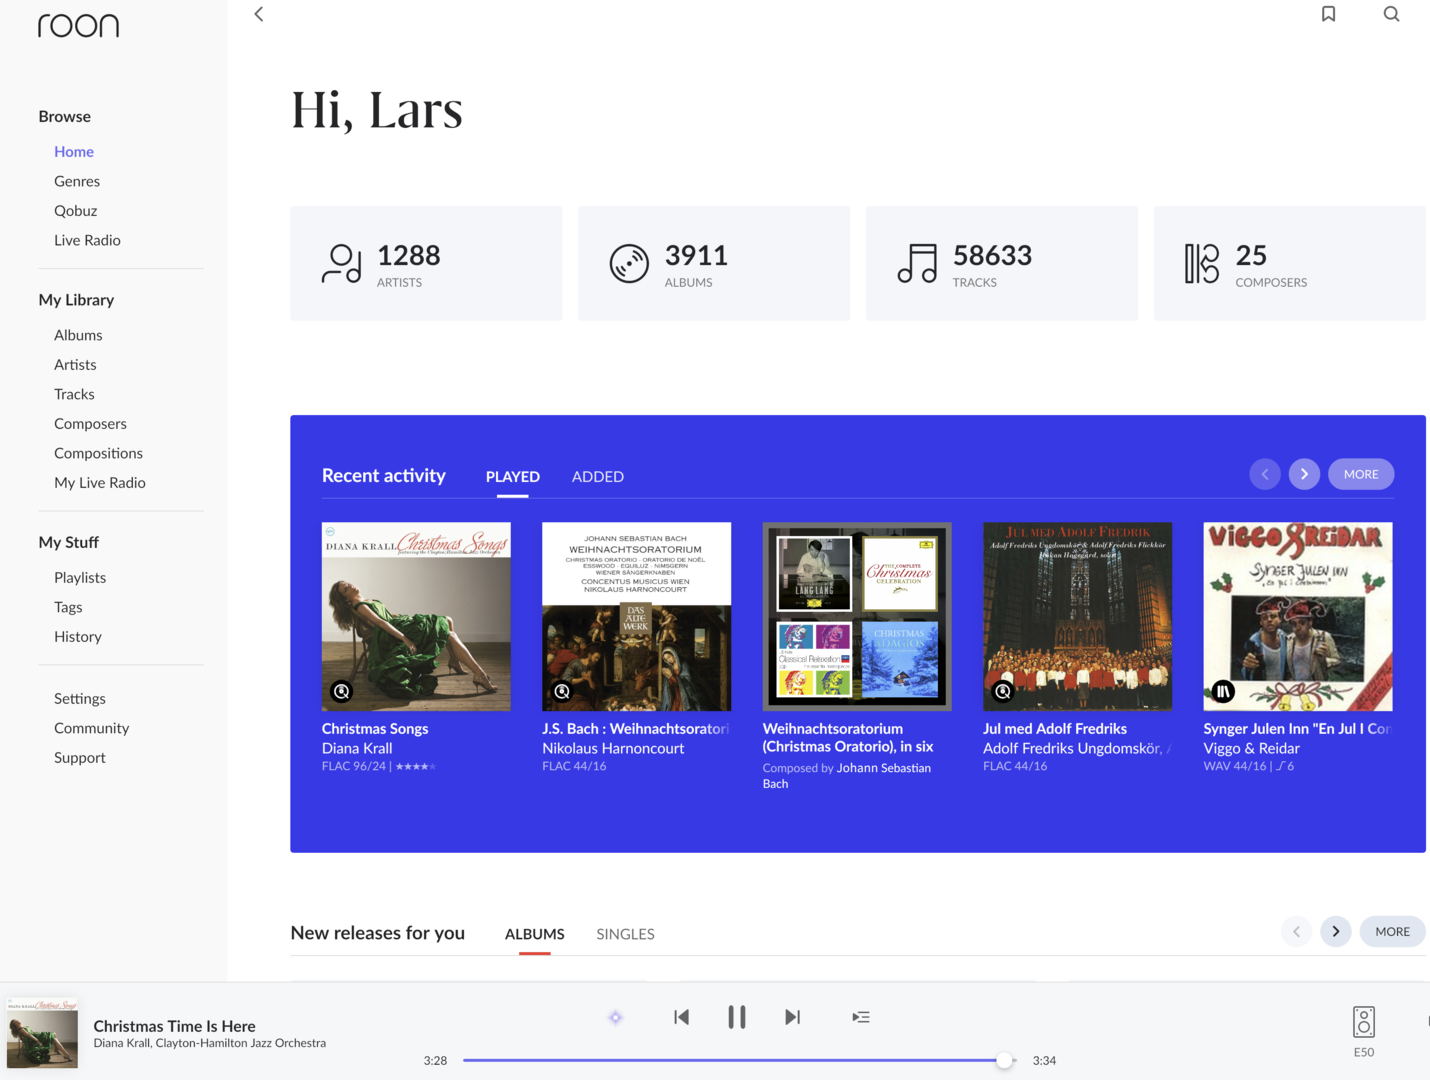
Task: Open My Live Radio in the sidebar
Action: 100,482
